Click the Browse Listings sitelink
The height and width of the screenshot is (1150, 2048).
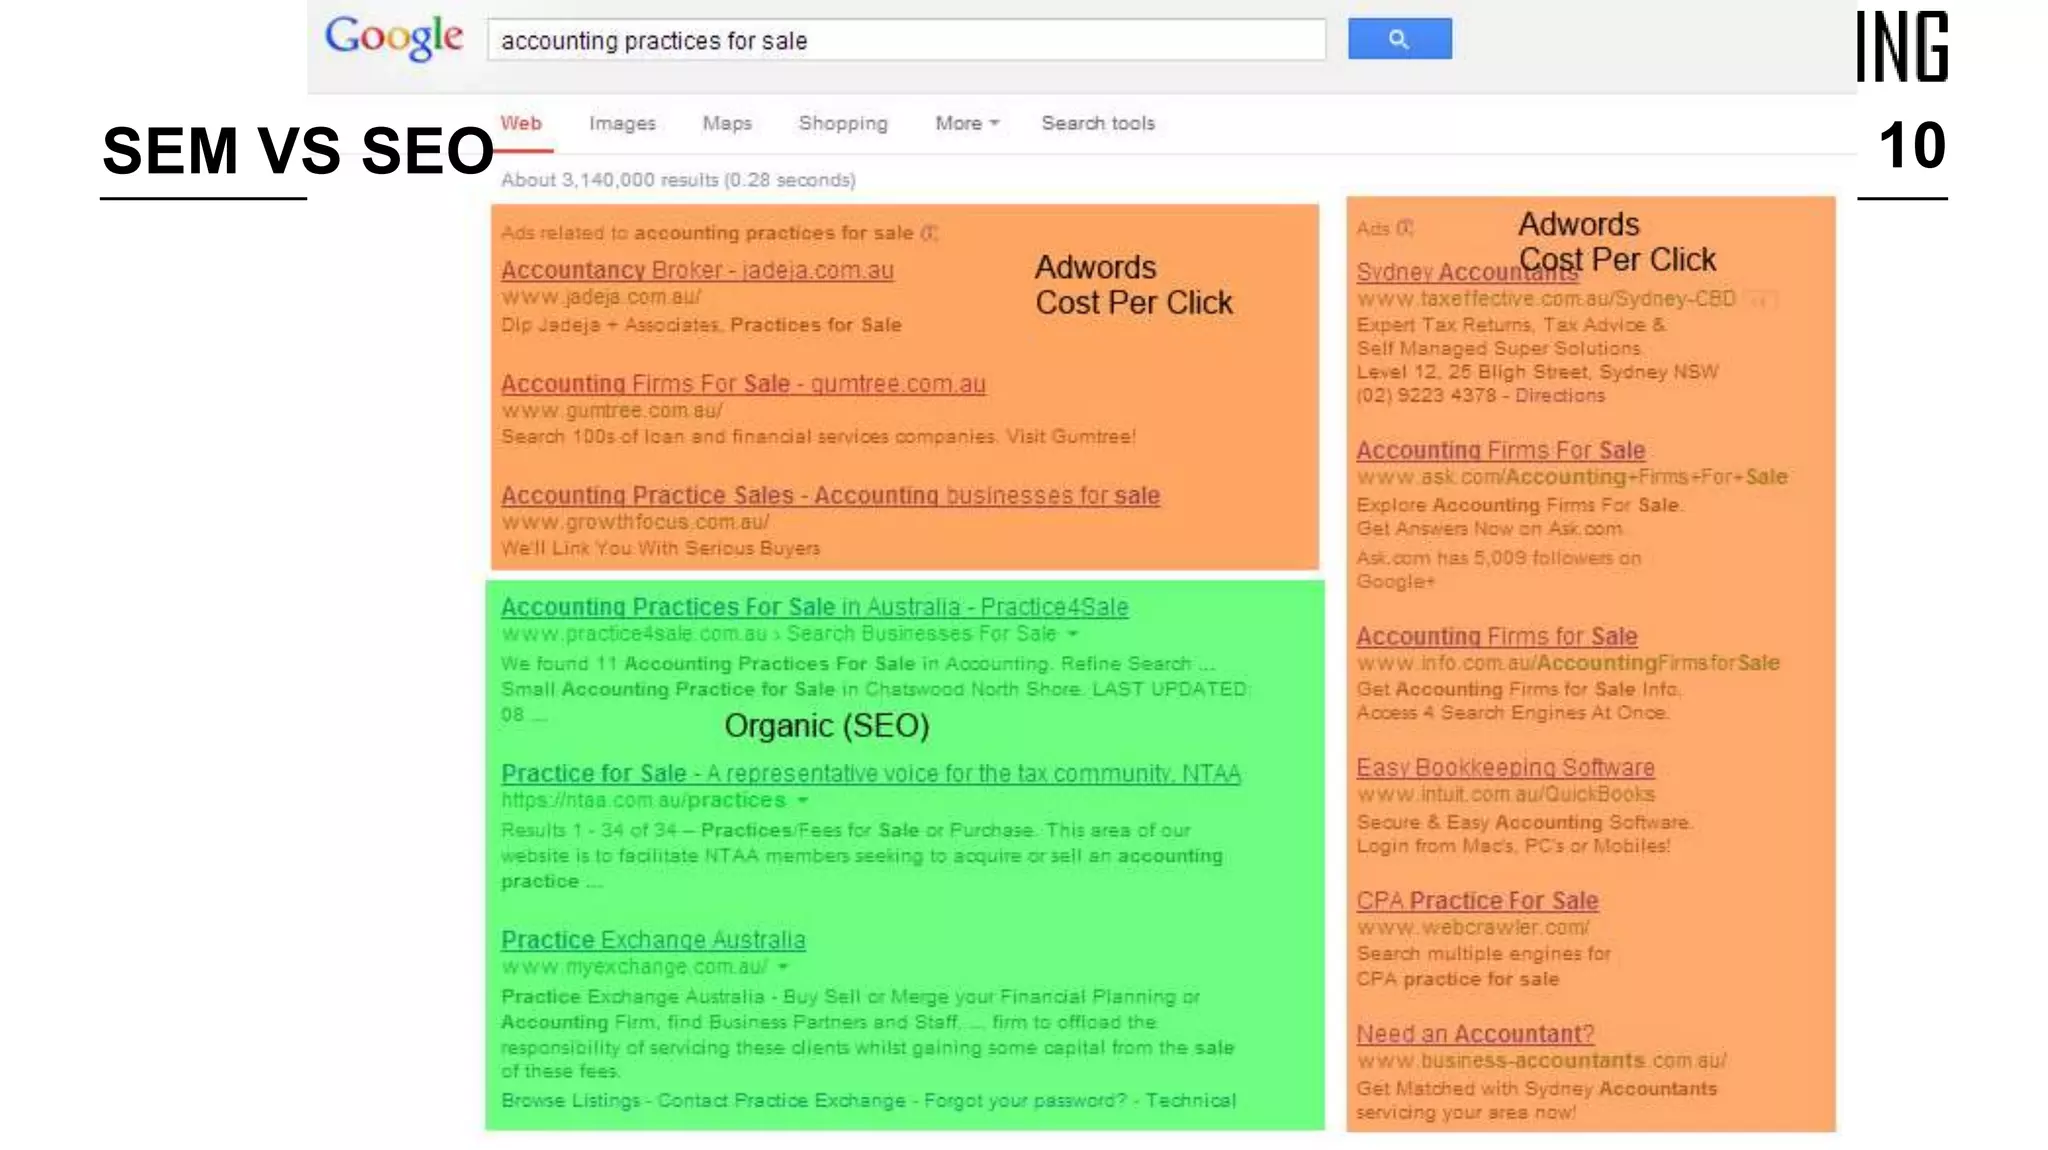570,1100
